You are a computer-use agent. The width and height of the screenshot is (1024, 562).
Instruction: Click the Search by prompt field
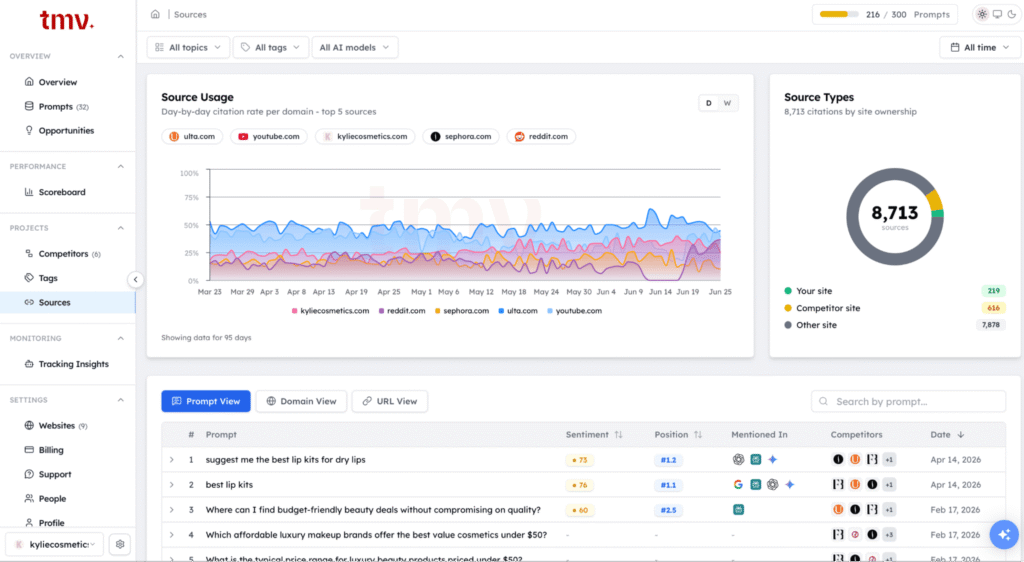(908, 401)
